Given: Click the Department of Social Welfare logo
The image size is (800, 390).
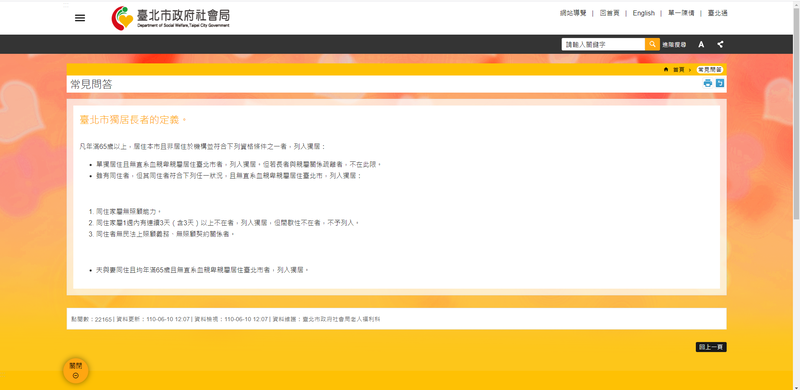Looking at the screenshot, I should tap(171, 18).
